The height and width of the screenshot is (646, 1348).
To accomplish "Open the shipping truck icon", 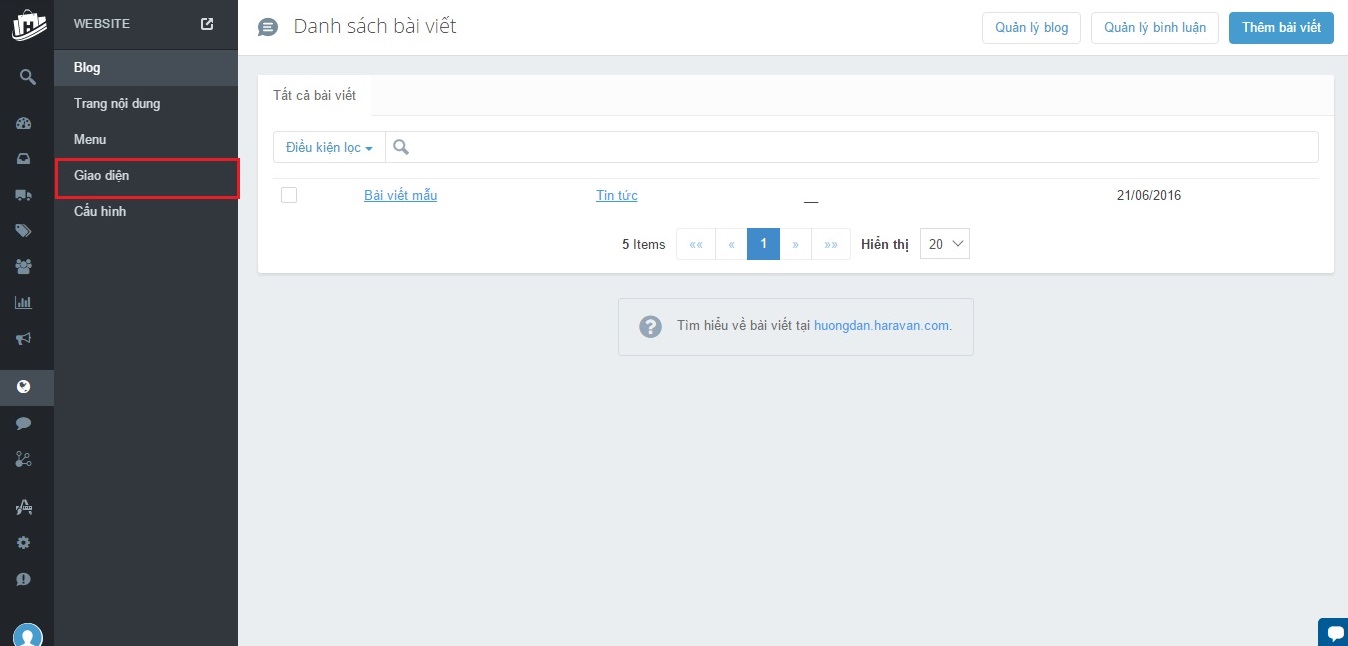I will [x=24, y=195].
